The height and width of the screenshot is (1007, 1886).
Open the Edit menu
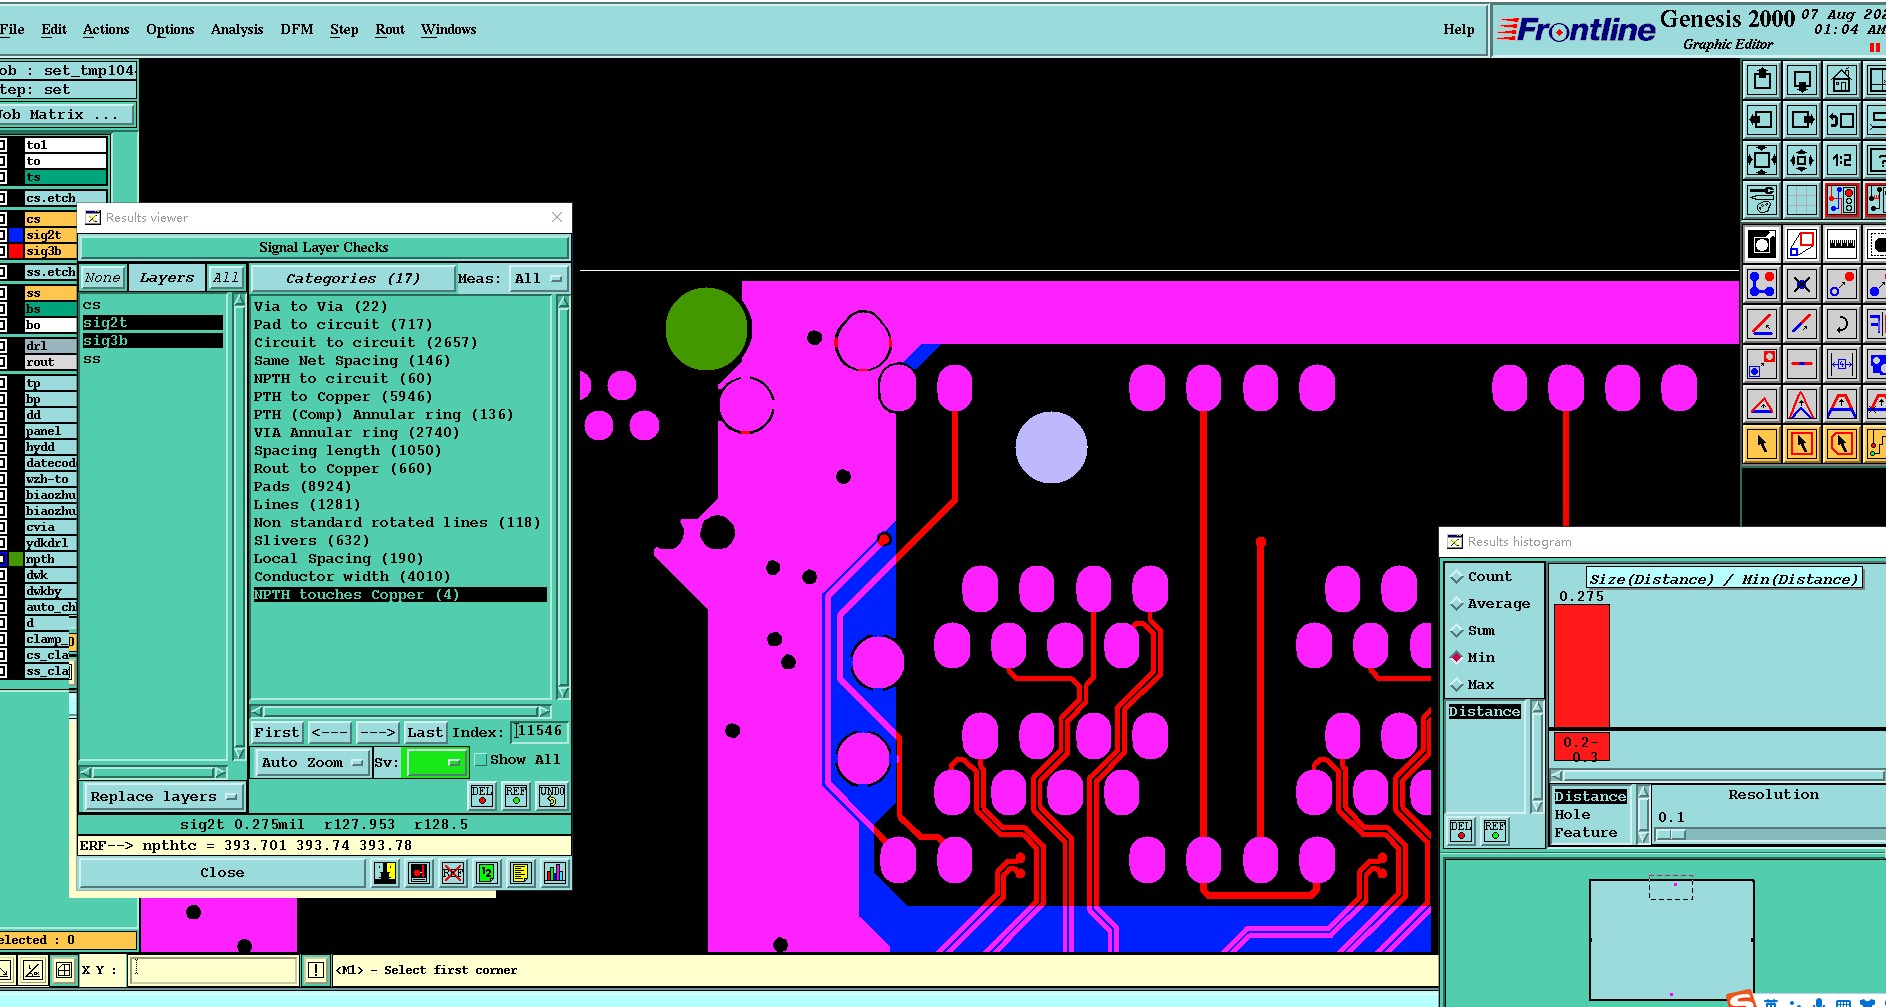pos(54,30)
